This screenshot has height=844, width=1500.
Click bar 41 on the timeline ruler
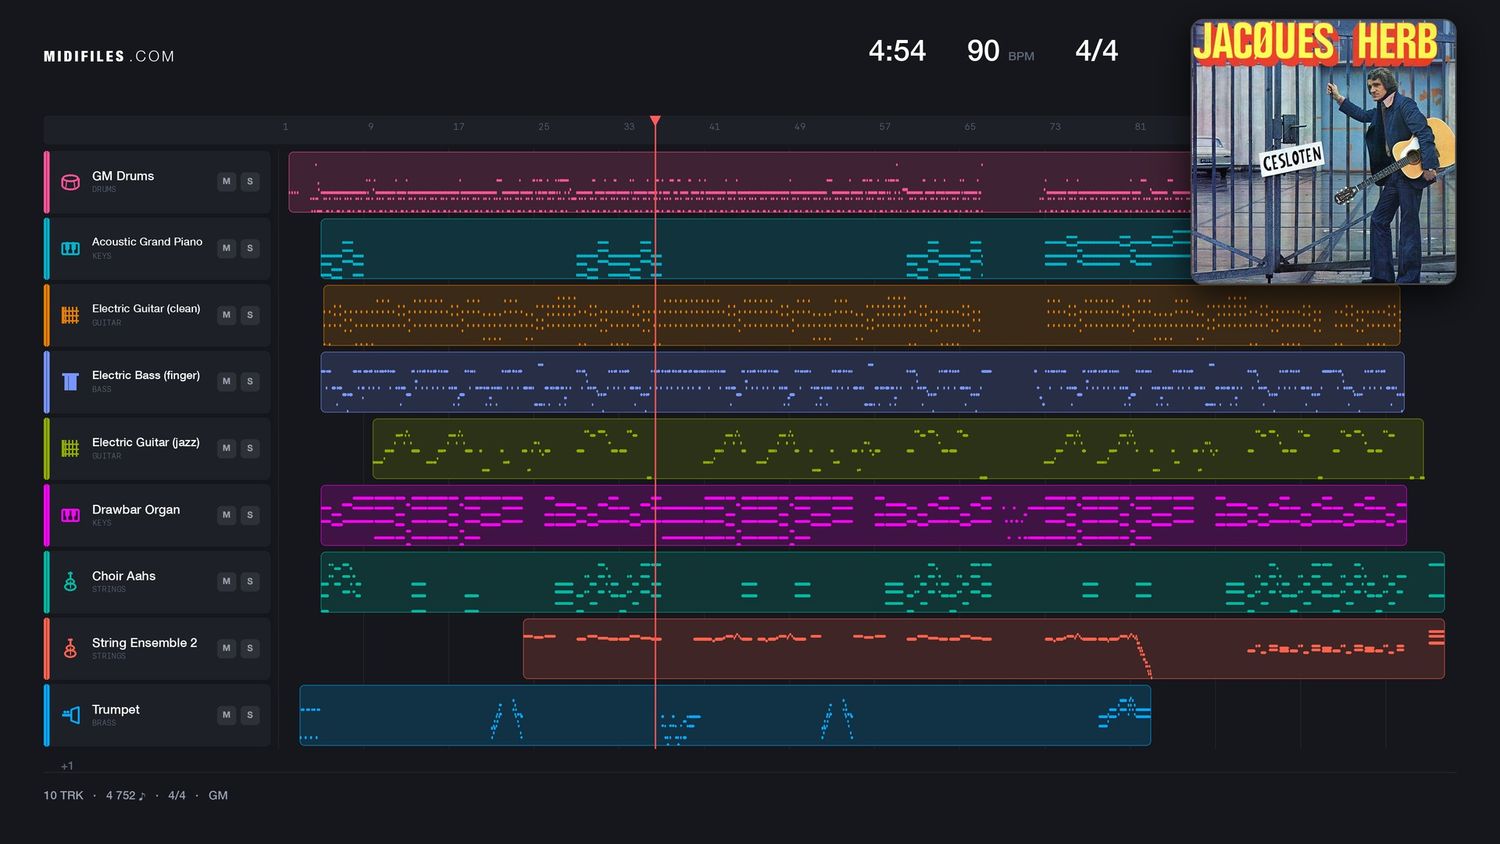pos(714,127)
